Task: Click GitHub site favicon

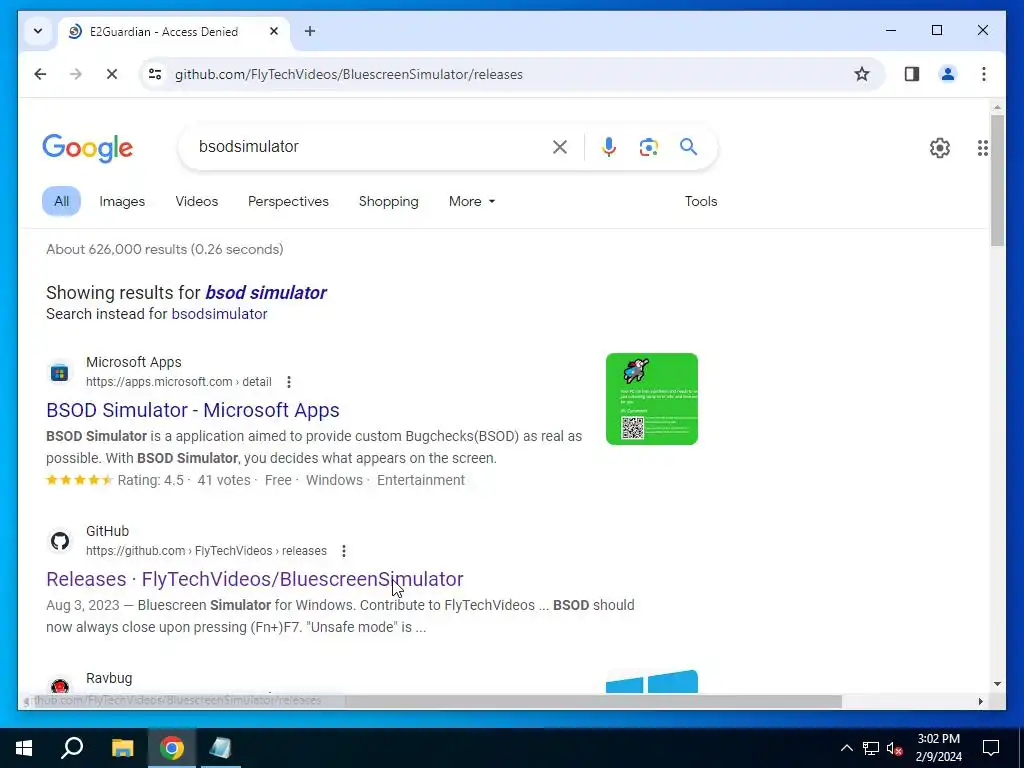Action: 59,541
